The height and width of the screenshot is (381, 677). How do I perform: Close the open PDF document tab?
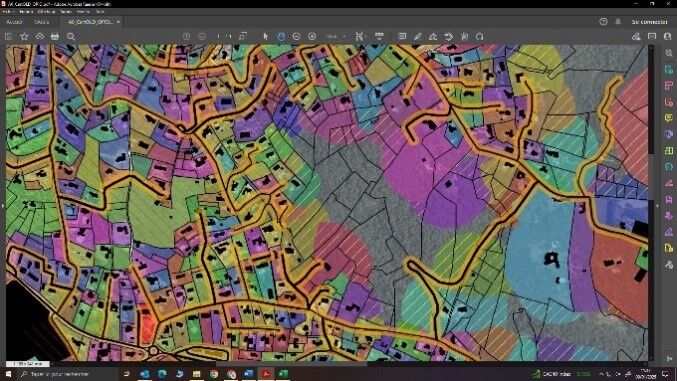point(118,22)
